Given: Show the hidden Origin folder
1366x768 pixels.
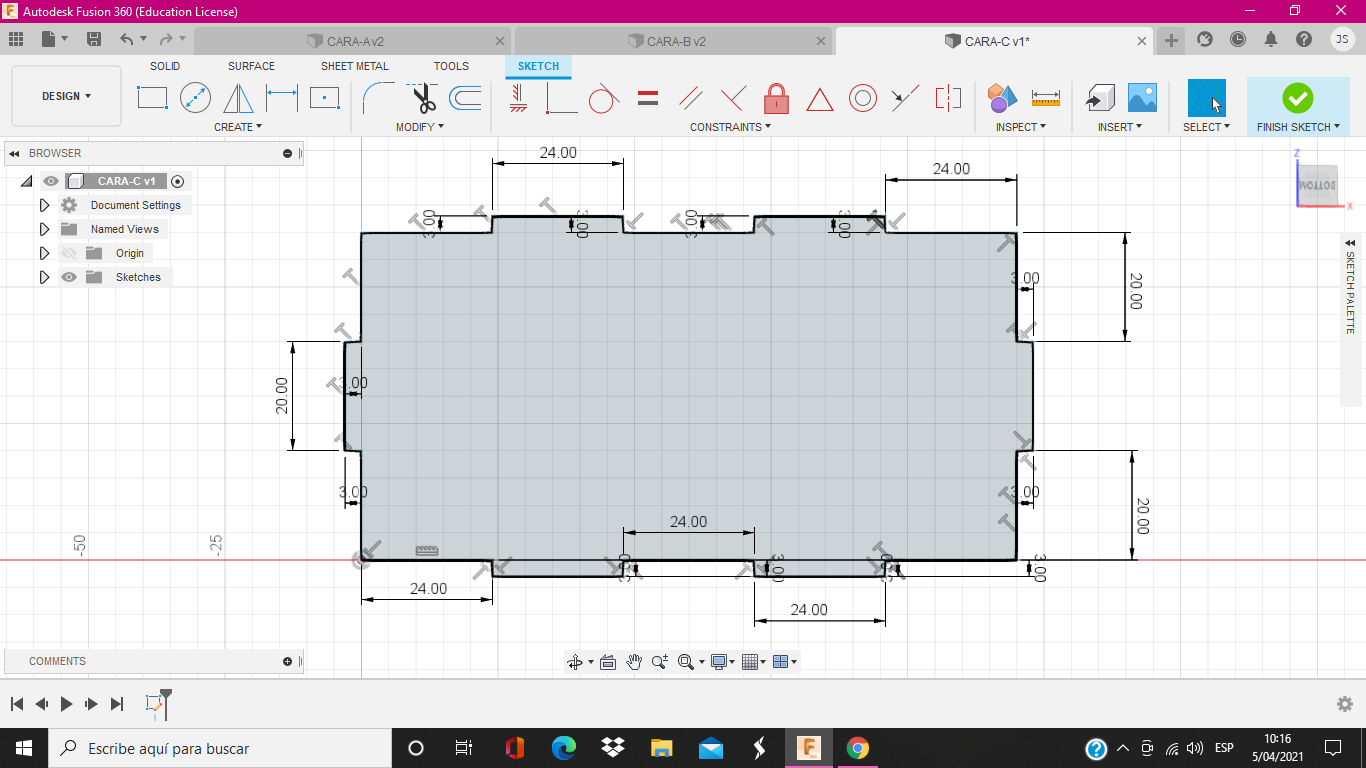Looking at the screenshot, I should tap(69, 253).
